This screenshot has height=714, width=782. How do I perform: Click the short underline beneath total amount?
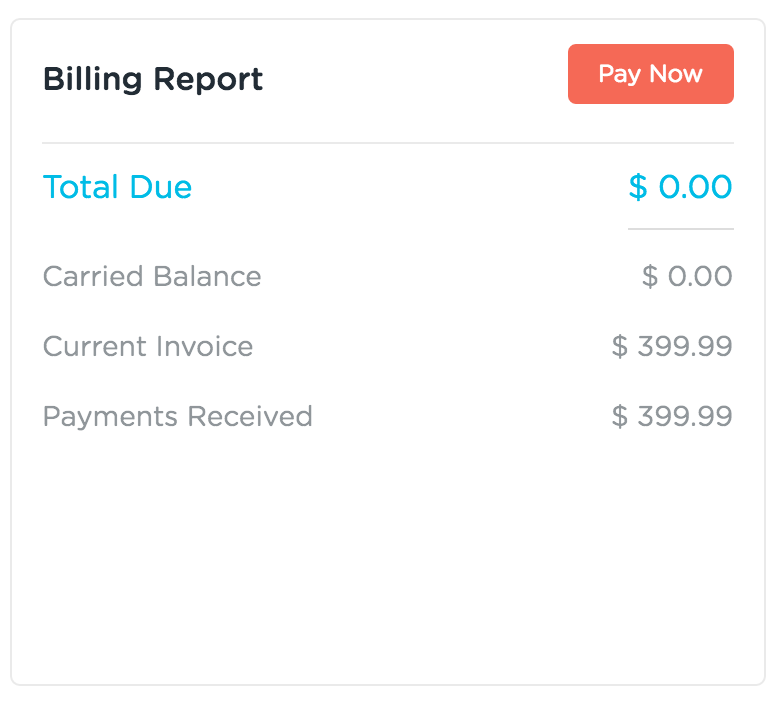point(680,229)
